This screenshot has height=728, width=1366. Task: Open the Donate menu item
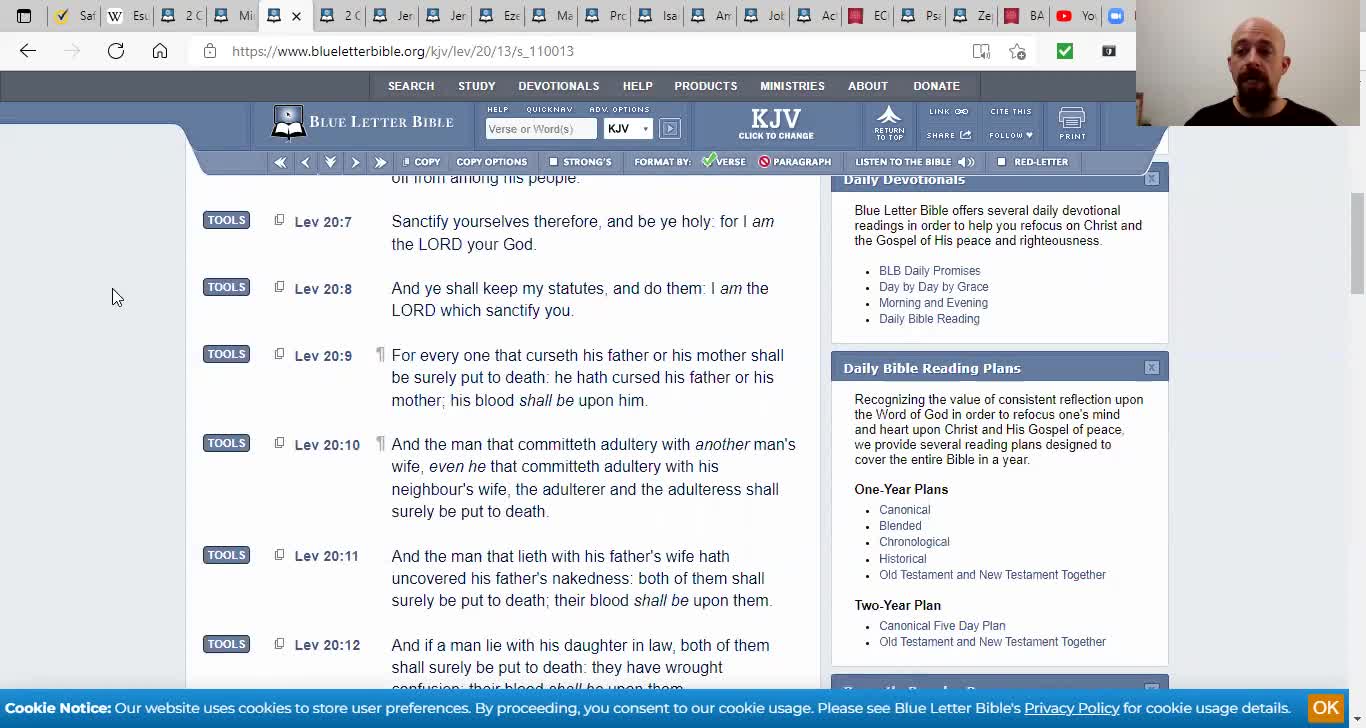[x=936, y=86]
